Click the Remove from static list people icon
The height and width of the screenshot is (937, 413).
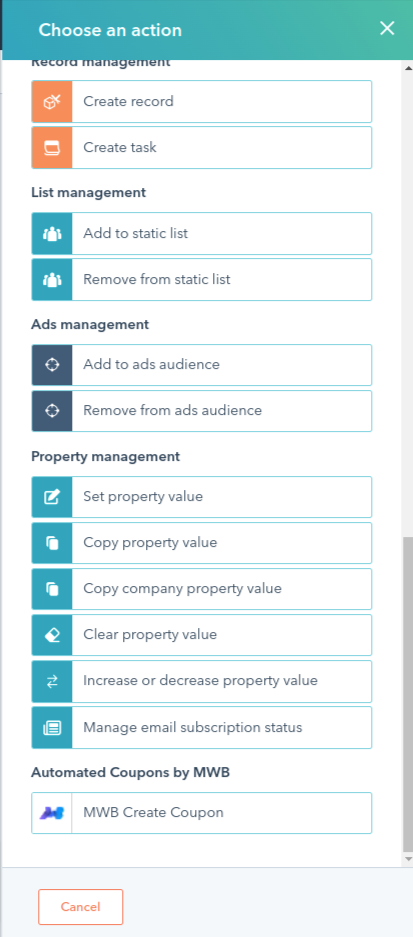coord(52,280)
